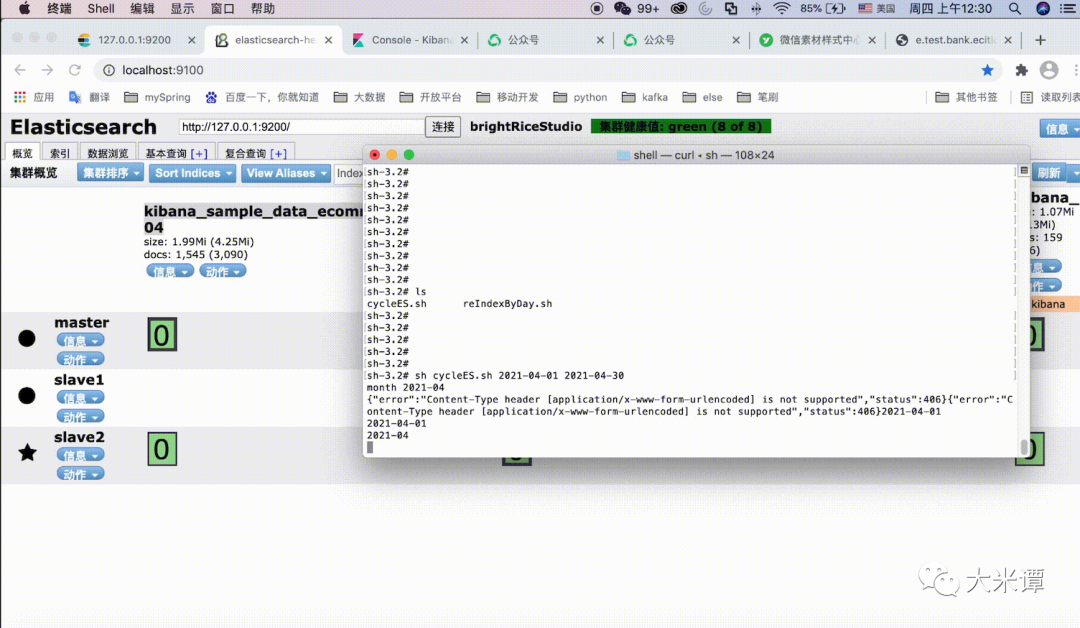
Task: Open slave1 node 动作 dropdown
Action: (81, 416)
